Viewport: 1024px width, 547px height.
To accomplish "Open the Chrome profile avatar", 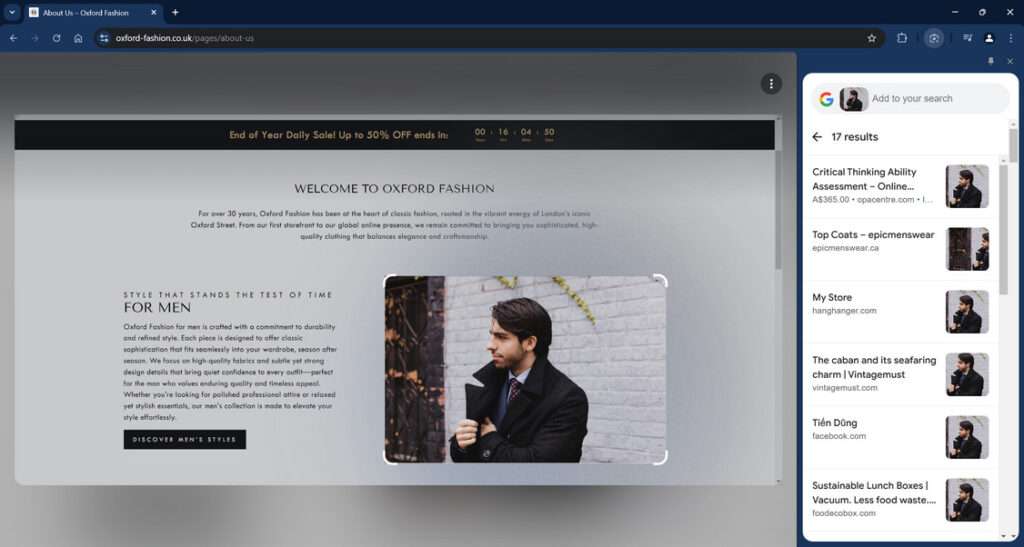I will tap(989, 39).
